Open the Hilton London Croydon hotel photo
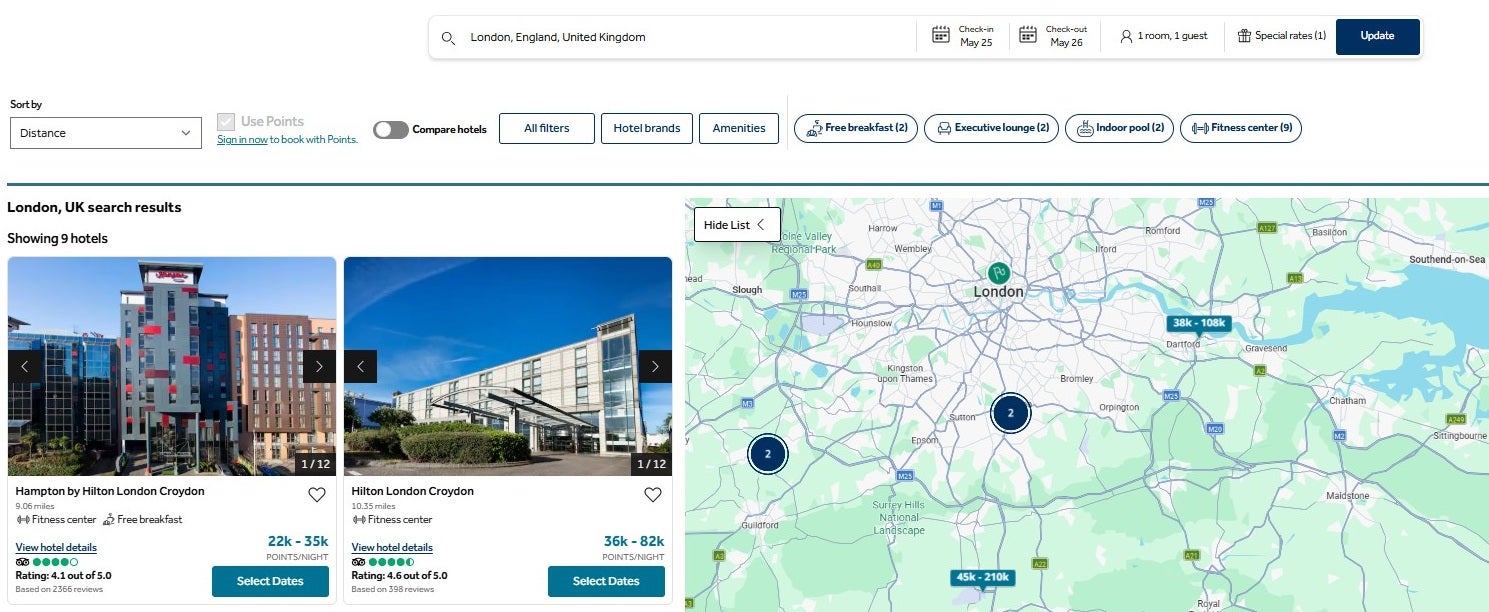The height and width of the screenshot is (612, 1489). point(508,367)
